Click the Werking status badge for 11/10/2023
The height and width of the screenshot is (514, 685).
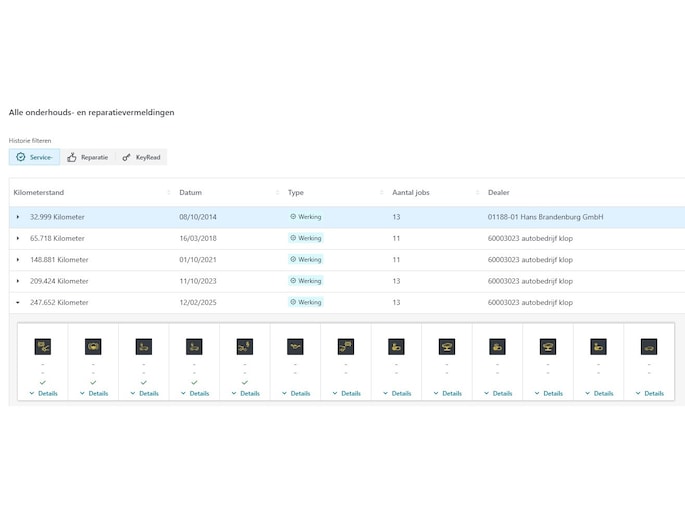tap(306, 281)
